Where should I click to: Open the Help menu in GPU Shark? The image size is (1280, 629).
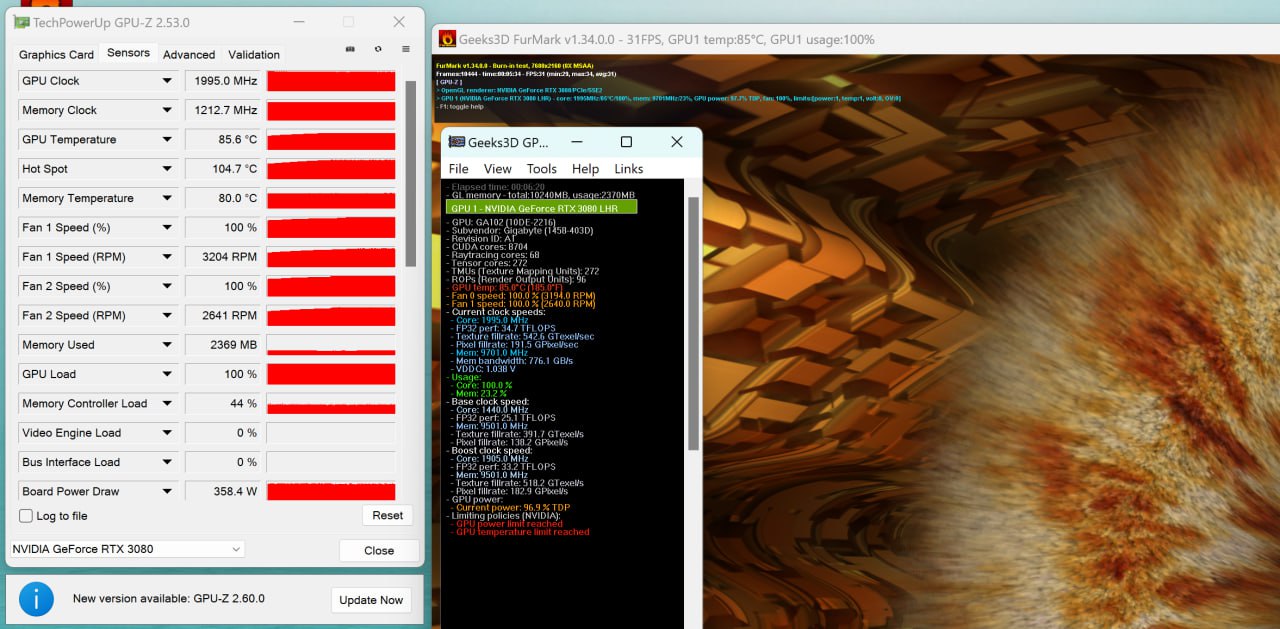point(585,169)
